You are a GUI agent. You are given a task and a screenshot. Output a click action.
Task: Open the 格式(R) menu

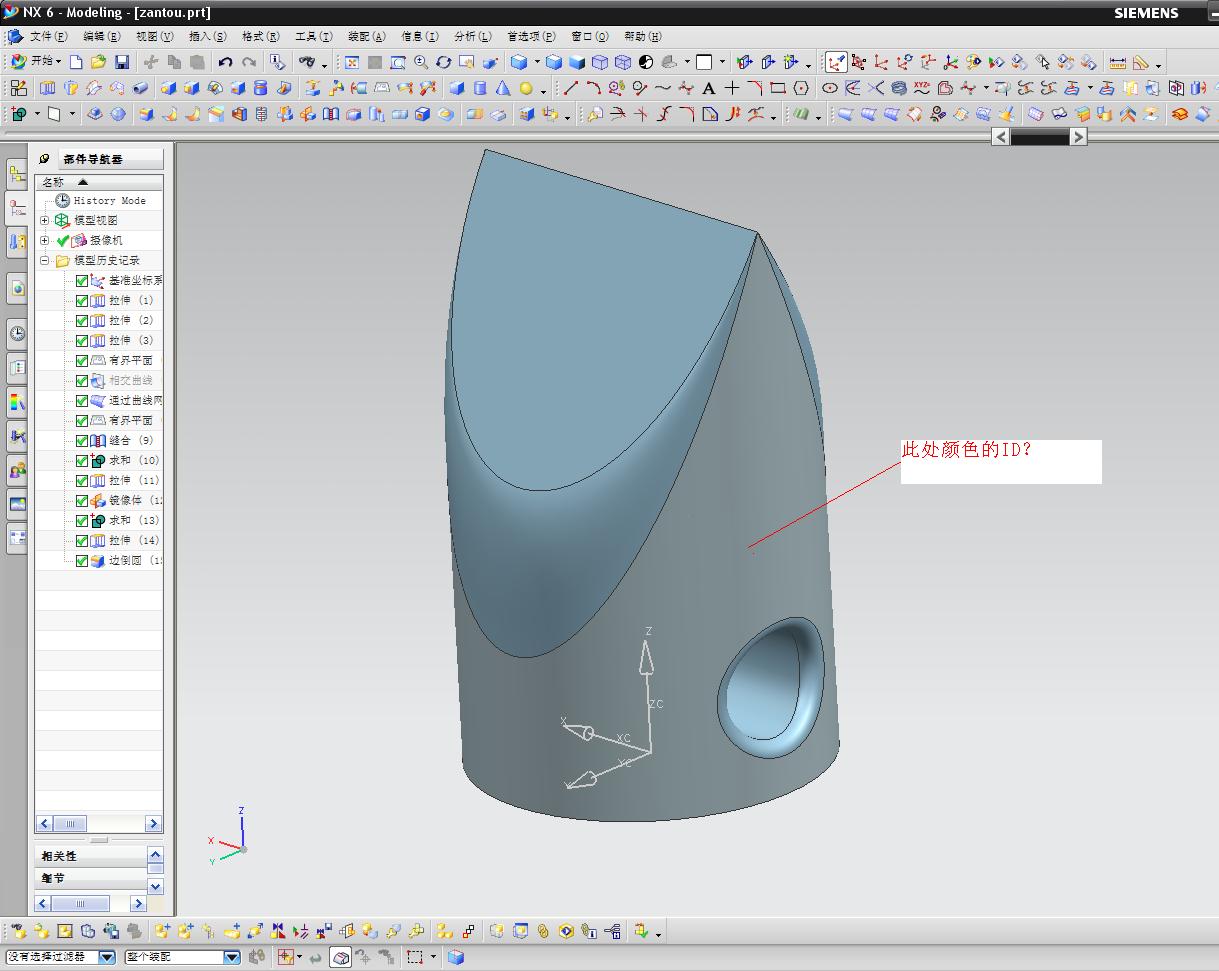coord(260,36)
